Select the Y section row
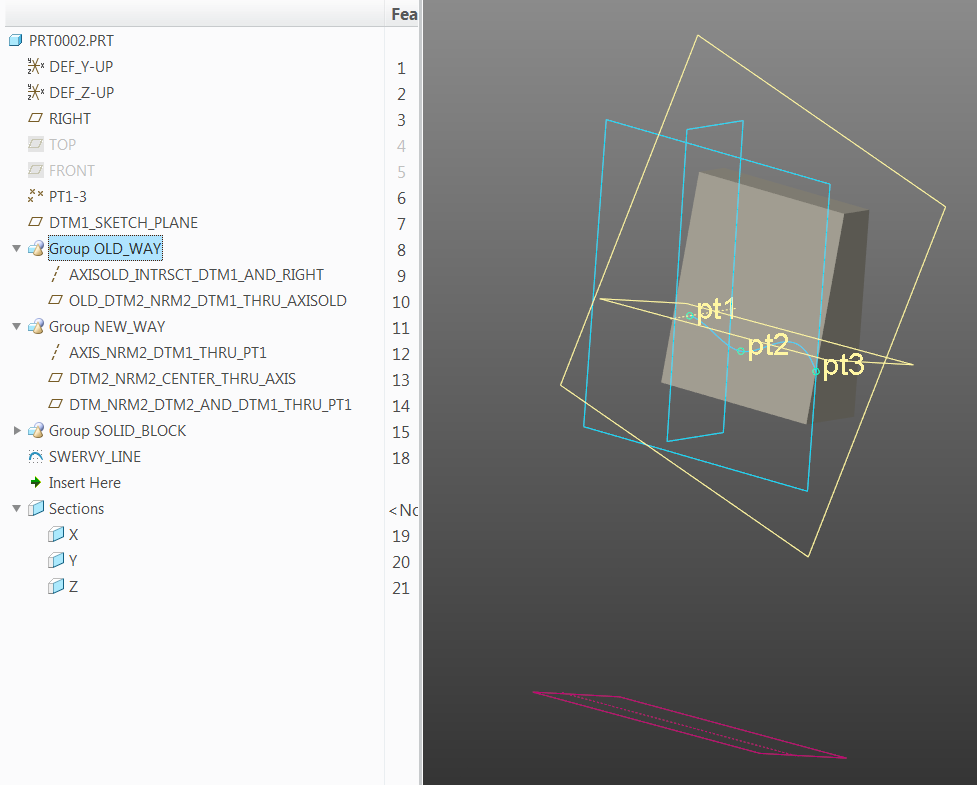The width and height of the screenshot is (977, 785). 73,561
